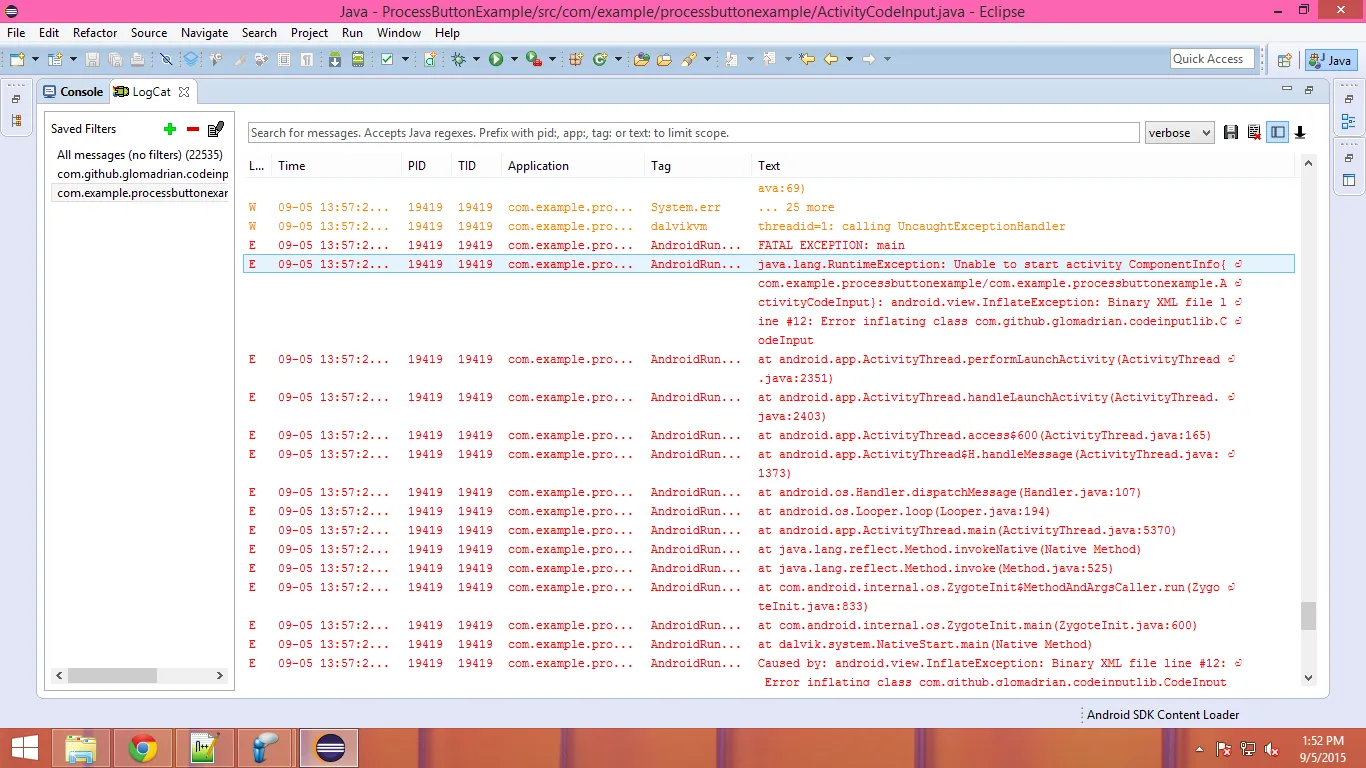Click the green Run button

[496, 59]
